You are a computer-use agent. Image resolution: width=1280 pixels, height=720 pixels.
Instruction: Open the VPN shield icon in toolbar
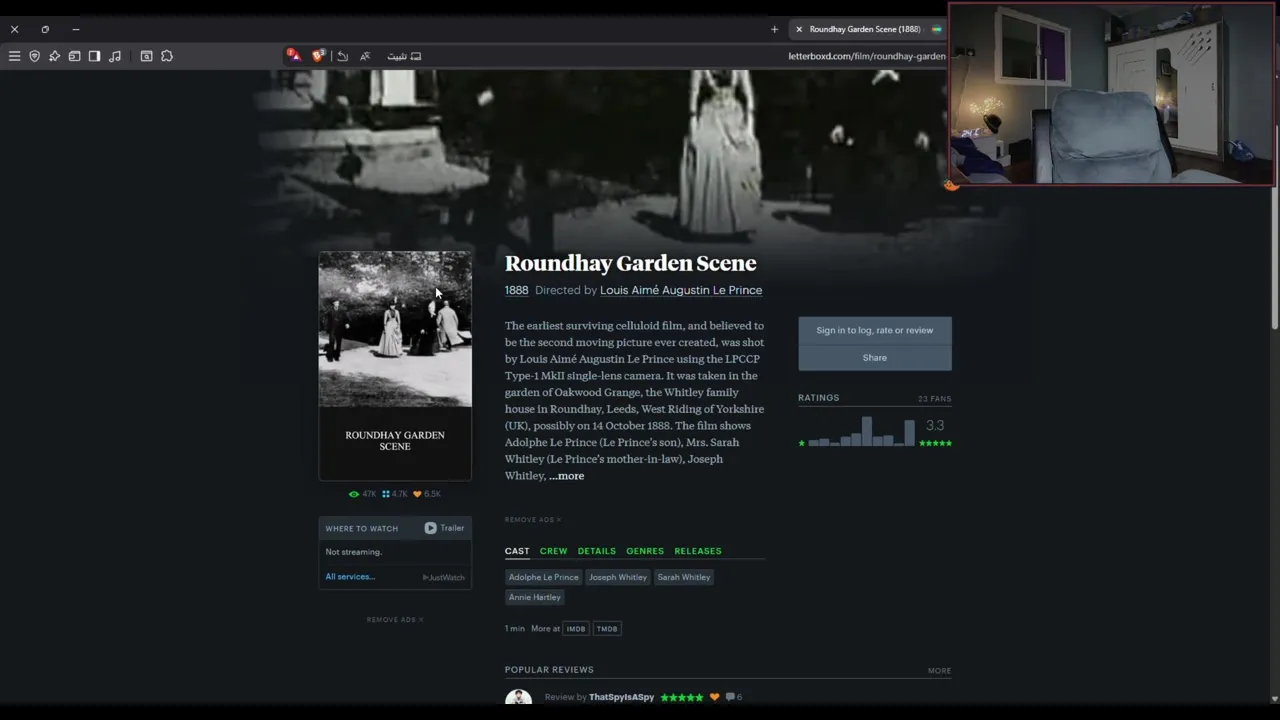[34, 56]
